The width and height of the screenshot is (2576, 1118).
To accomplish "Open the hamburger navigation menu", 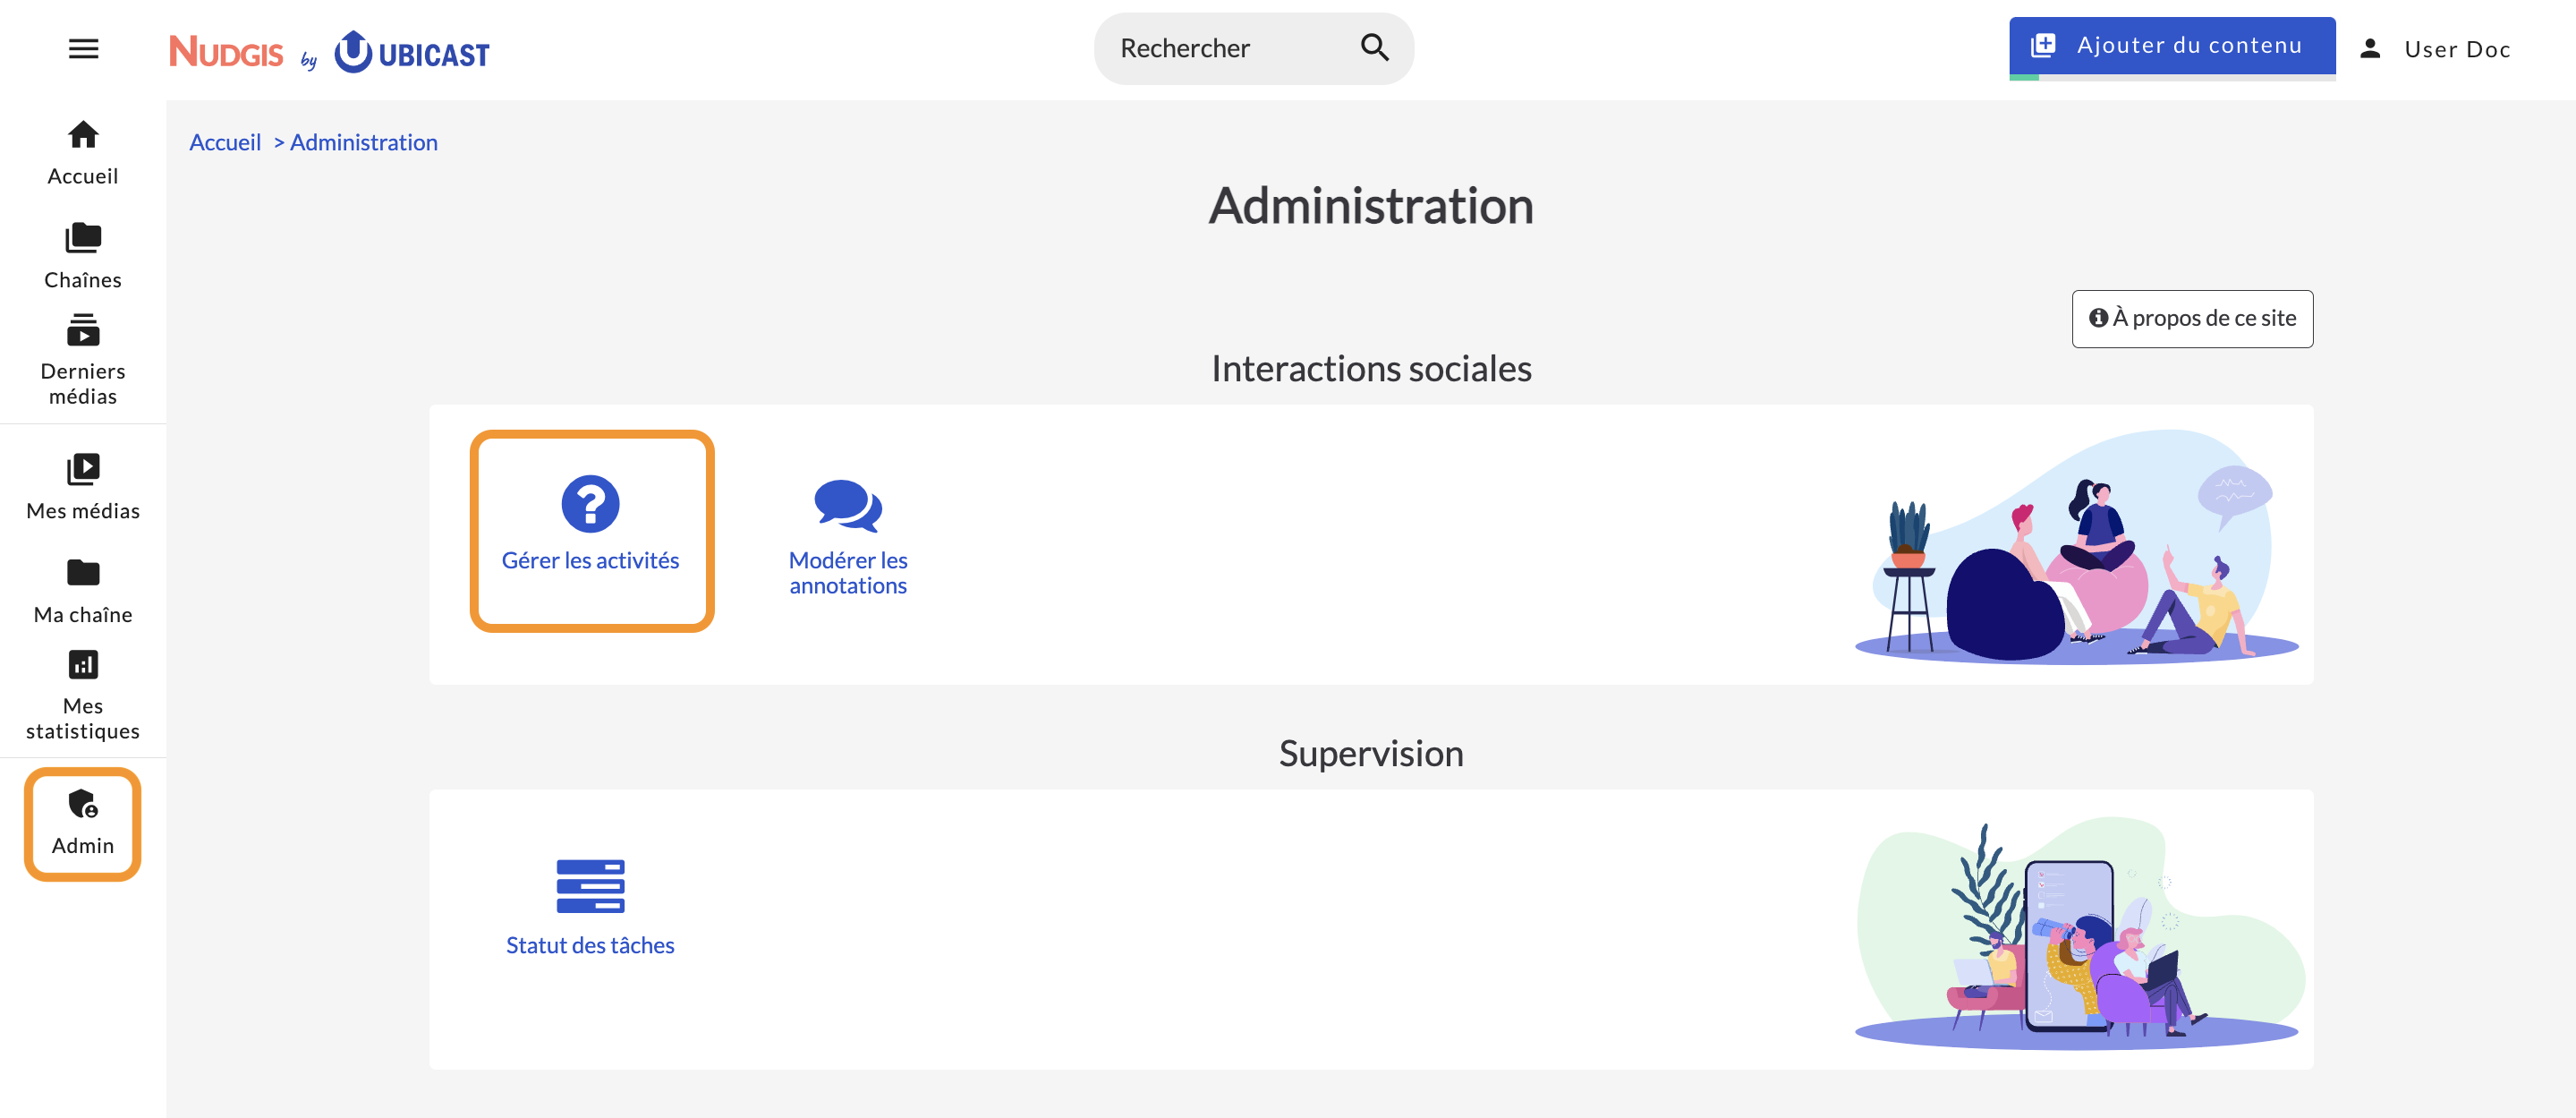I will tap(83, 48).
